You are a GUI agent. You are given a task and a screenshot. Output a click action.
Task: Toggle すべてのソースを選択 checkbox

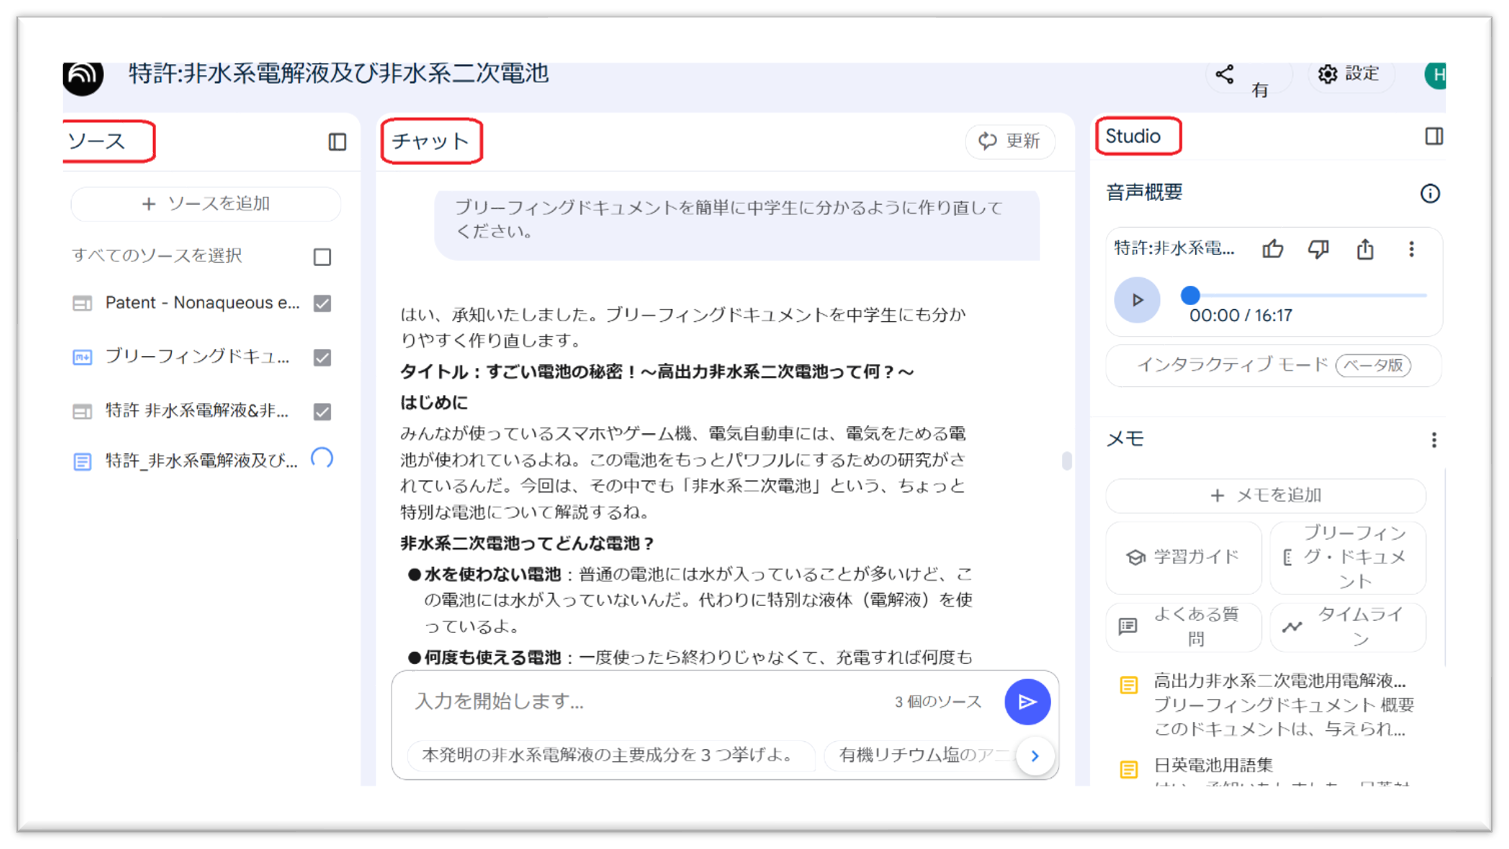322,257
